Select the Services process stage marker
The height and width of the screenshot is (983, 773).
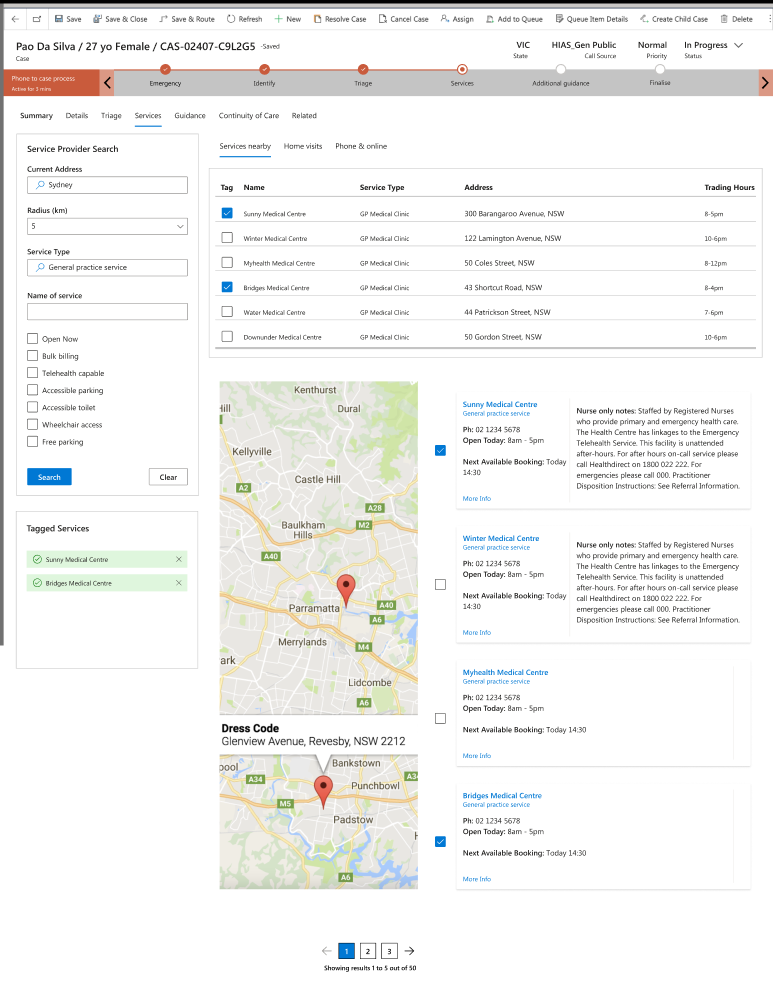462,70
